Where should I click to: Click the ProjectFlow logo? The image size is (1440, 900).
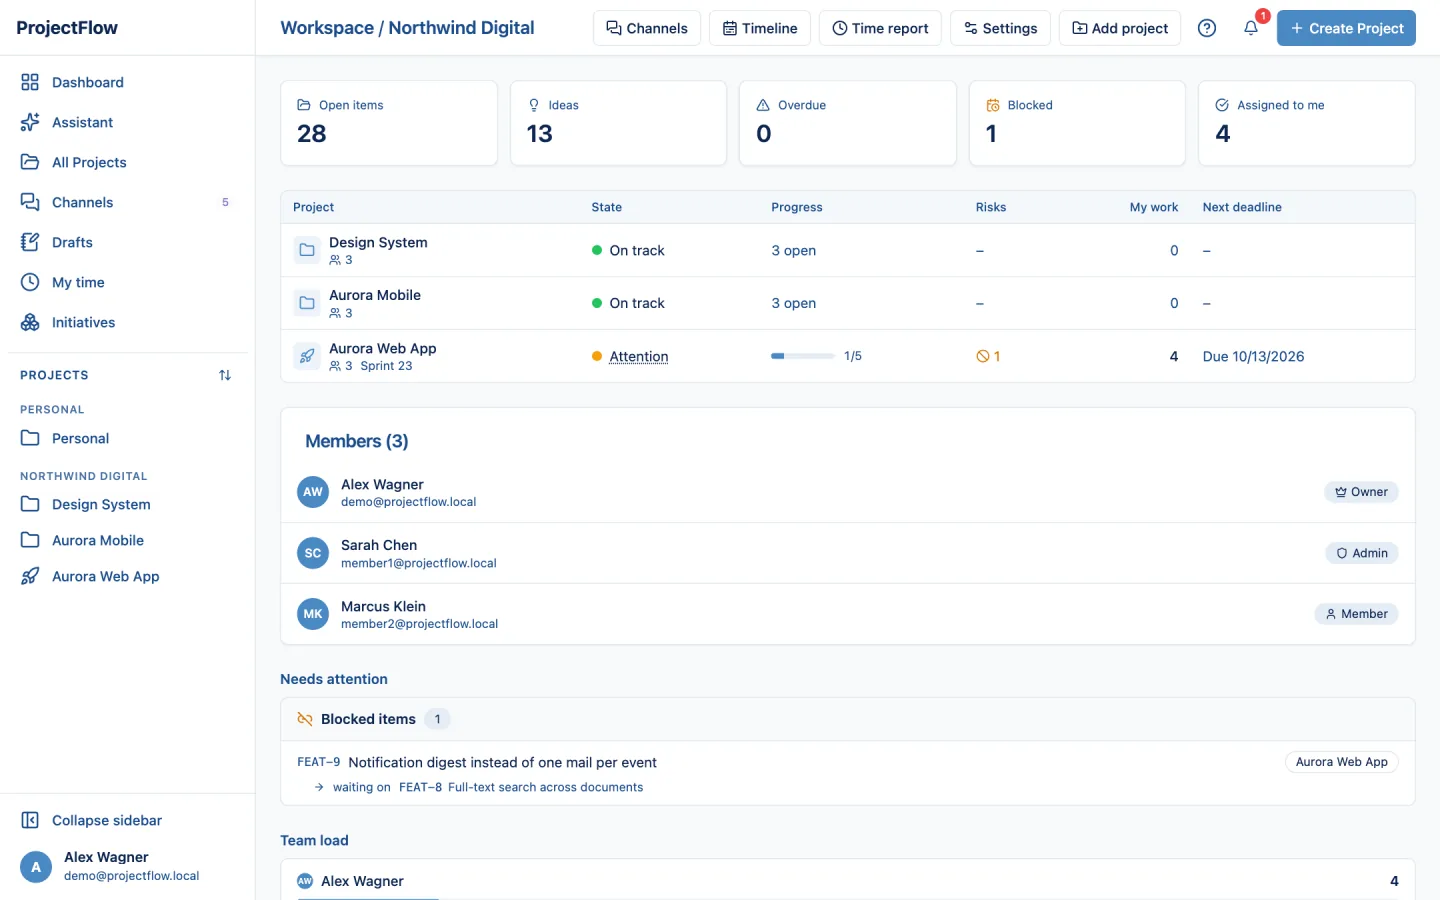tap(67, 28)
